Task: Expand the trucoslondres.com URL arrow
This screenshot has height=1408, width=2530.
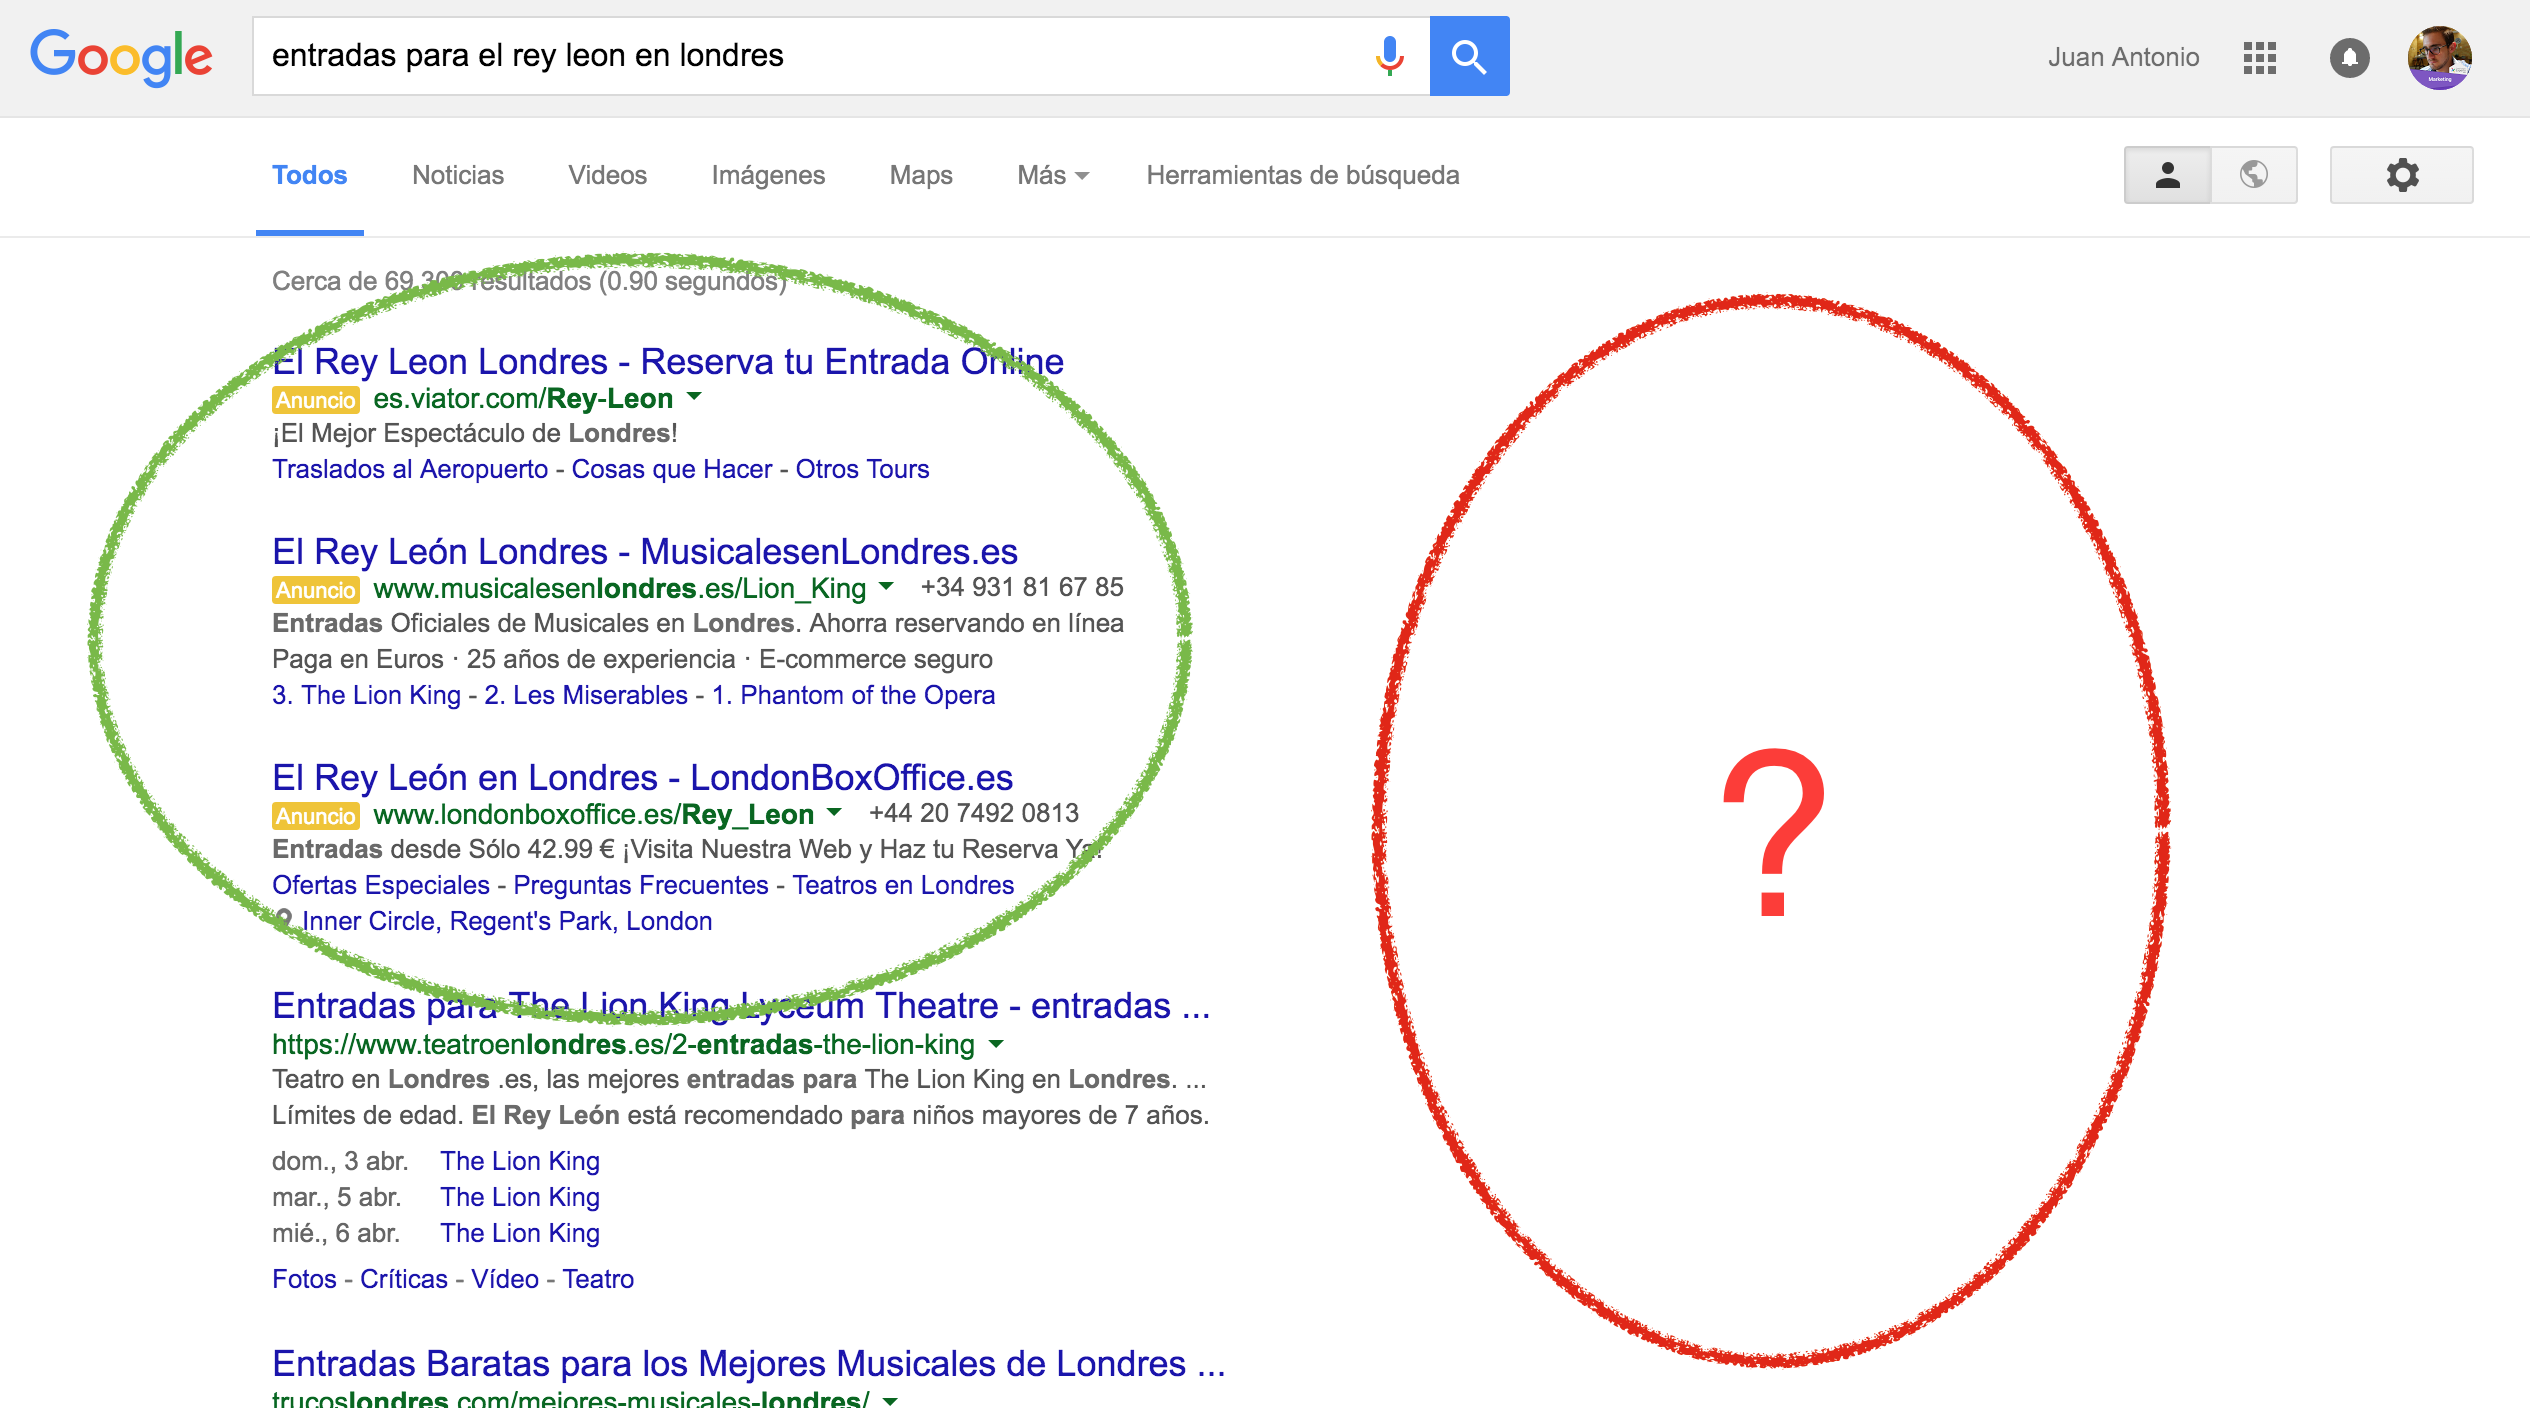Action: pyautogui.click(x=890, y=1400)
